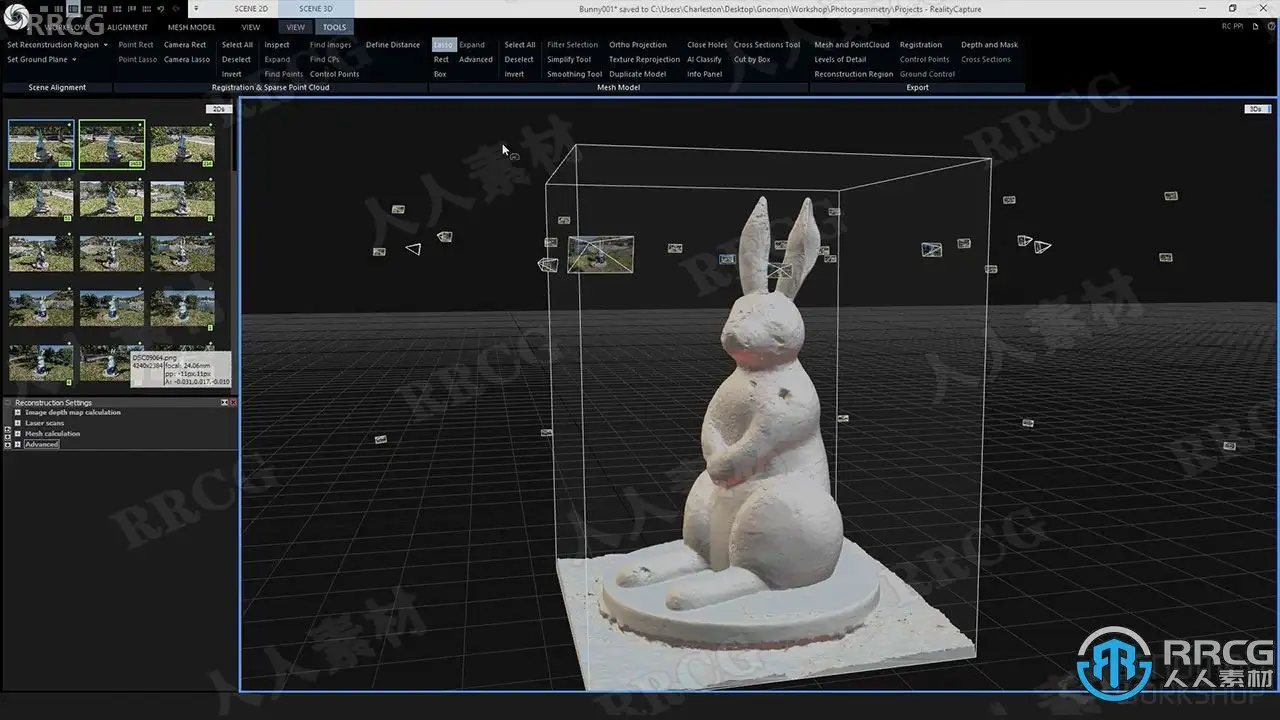This screenshot has width=1280, height=720.
Task: Expand the Advanced settings group
Action: coord(18,444)
